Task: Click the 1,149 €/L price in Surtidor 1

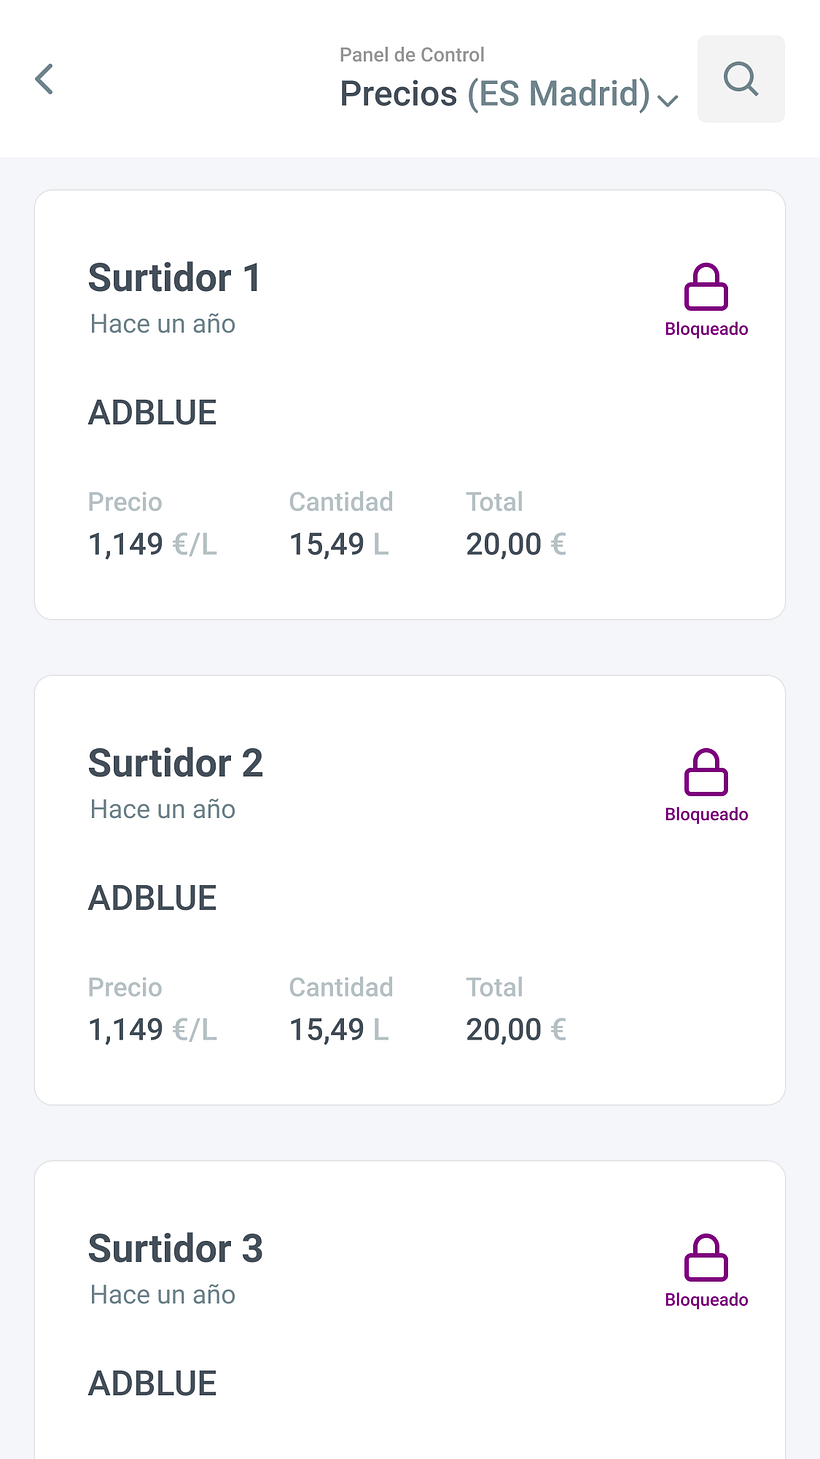Action: 152,544
